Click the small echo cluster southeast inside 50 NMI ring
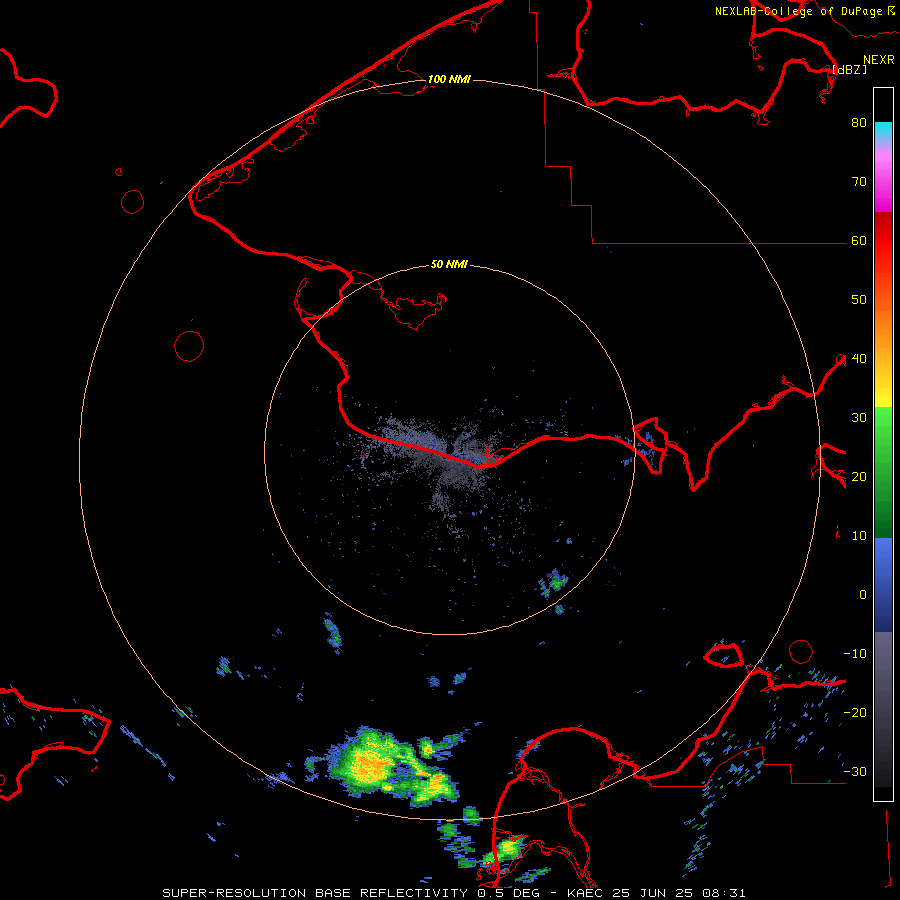 coord(554,583)
